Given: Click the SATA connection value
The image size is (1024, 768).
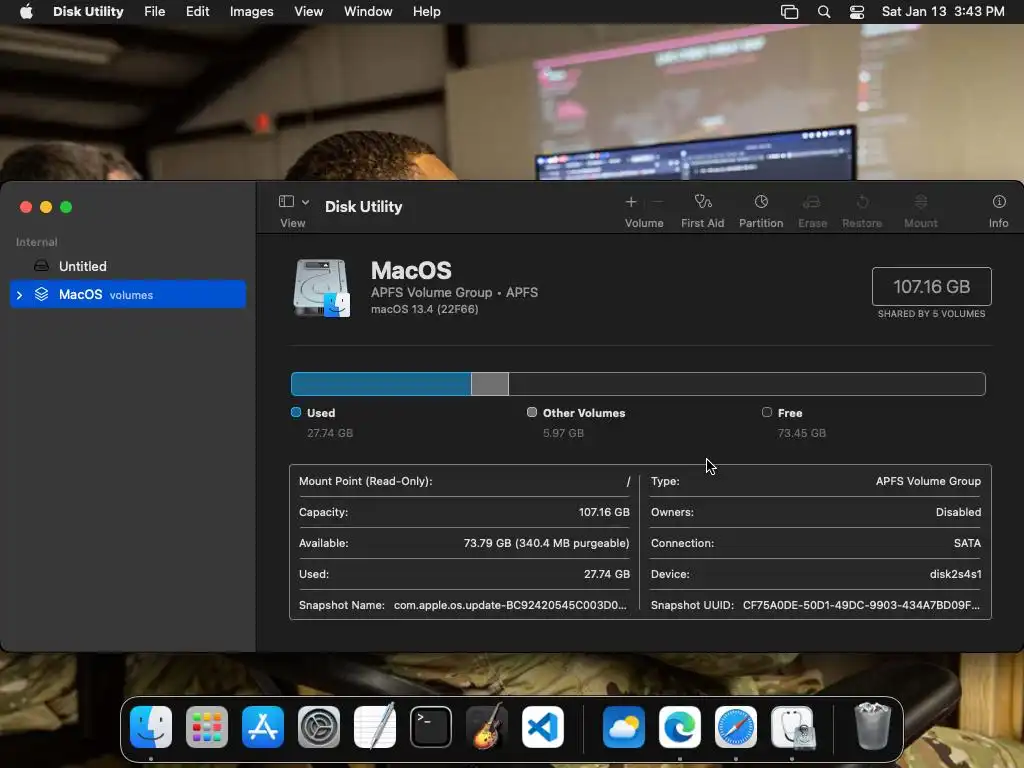Looking at the screenshot, I should [967, 543].
